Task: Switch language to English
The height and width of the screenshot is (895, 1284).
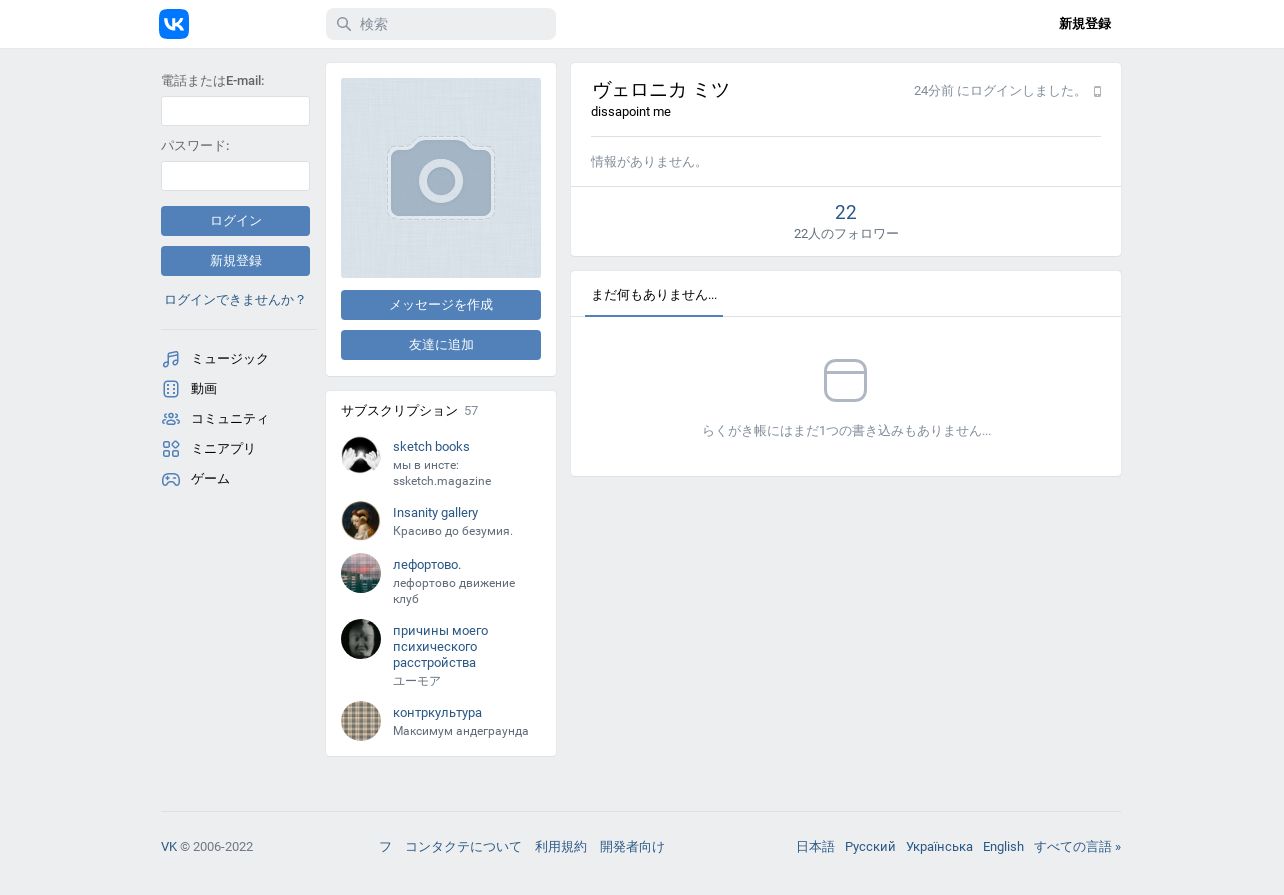Action: coord(1003,847)
